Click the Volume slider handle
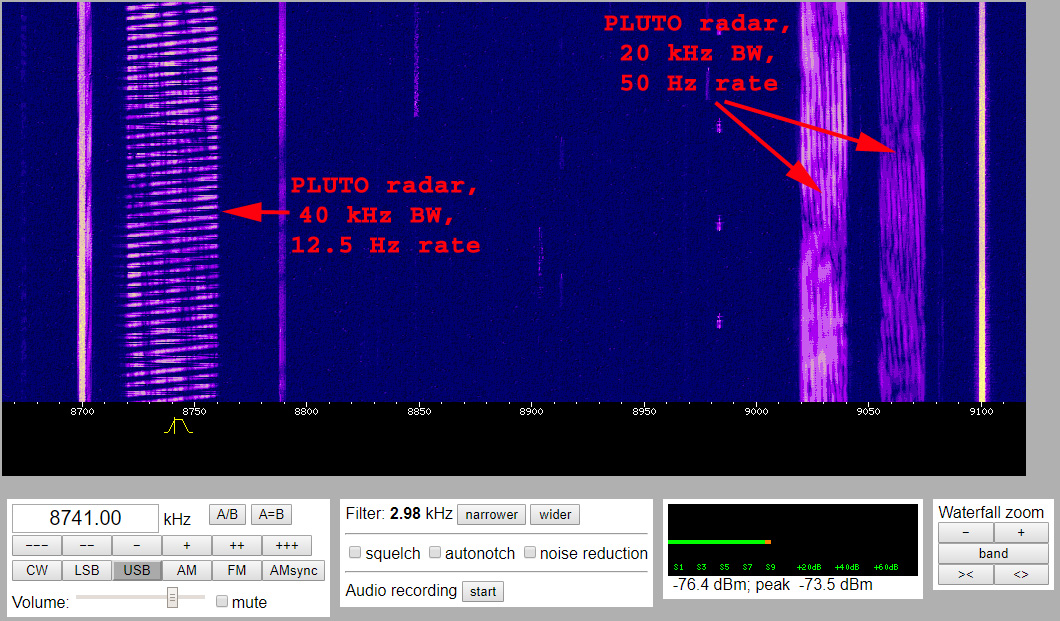Image resolution: width=1060 pixels, height=621 pixels. [172, 597]
